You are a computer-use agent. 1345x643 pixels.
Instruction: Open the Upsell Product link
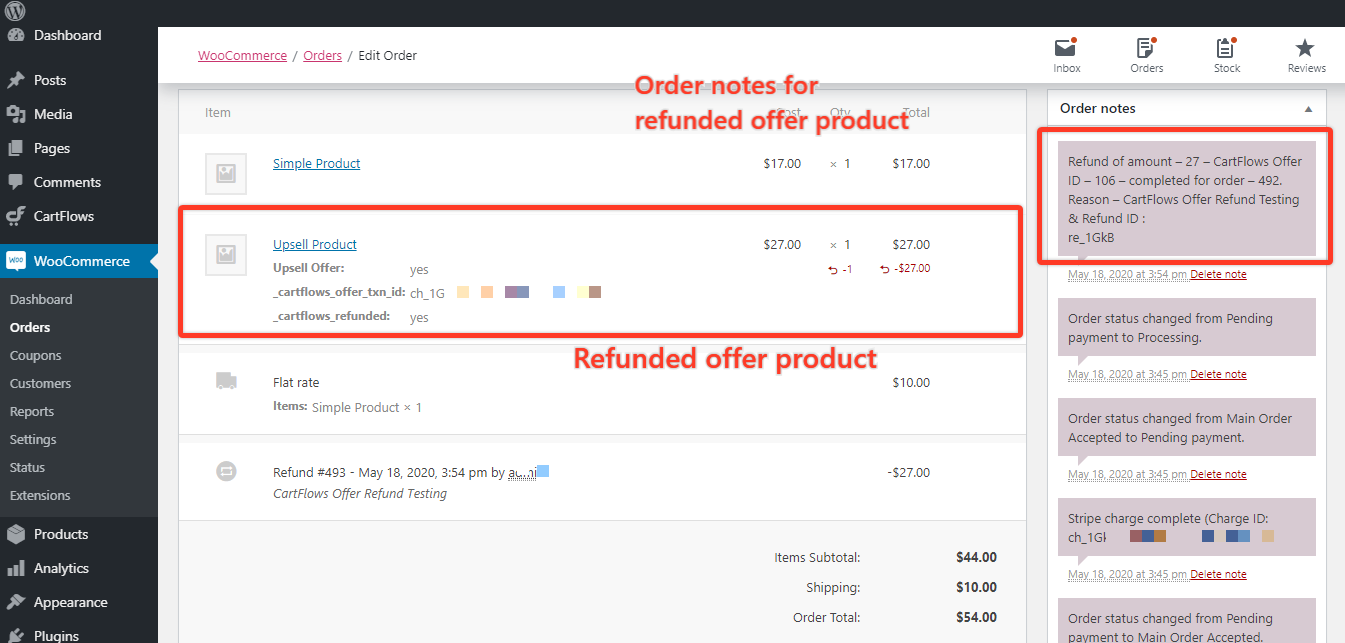pyautogui.click(x=314, y=244)
